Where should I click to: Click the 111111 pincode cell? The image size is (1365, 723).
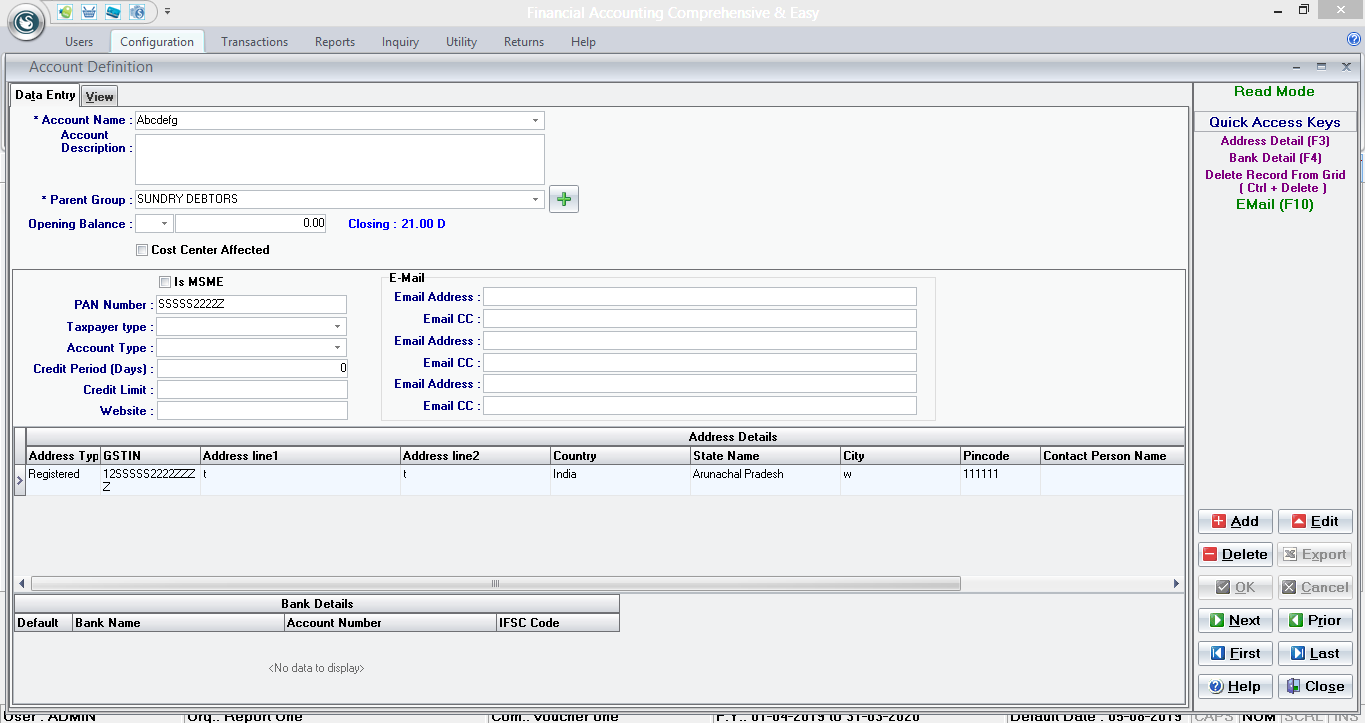pos(1000,480)
